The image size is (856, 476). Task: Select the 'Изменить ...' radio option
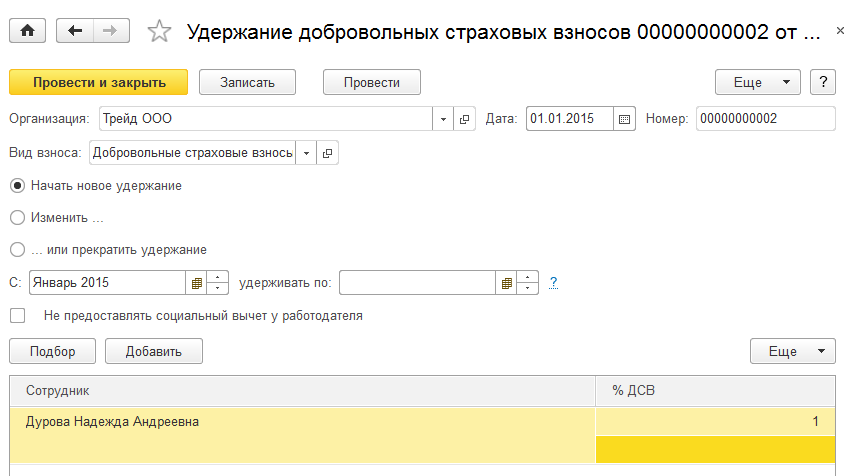(17, 217)
